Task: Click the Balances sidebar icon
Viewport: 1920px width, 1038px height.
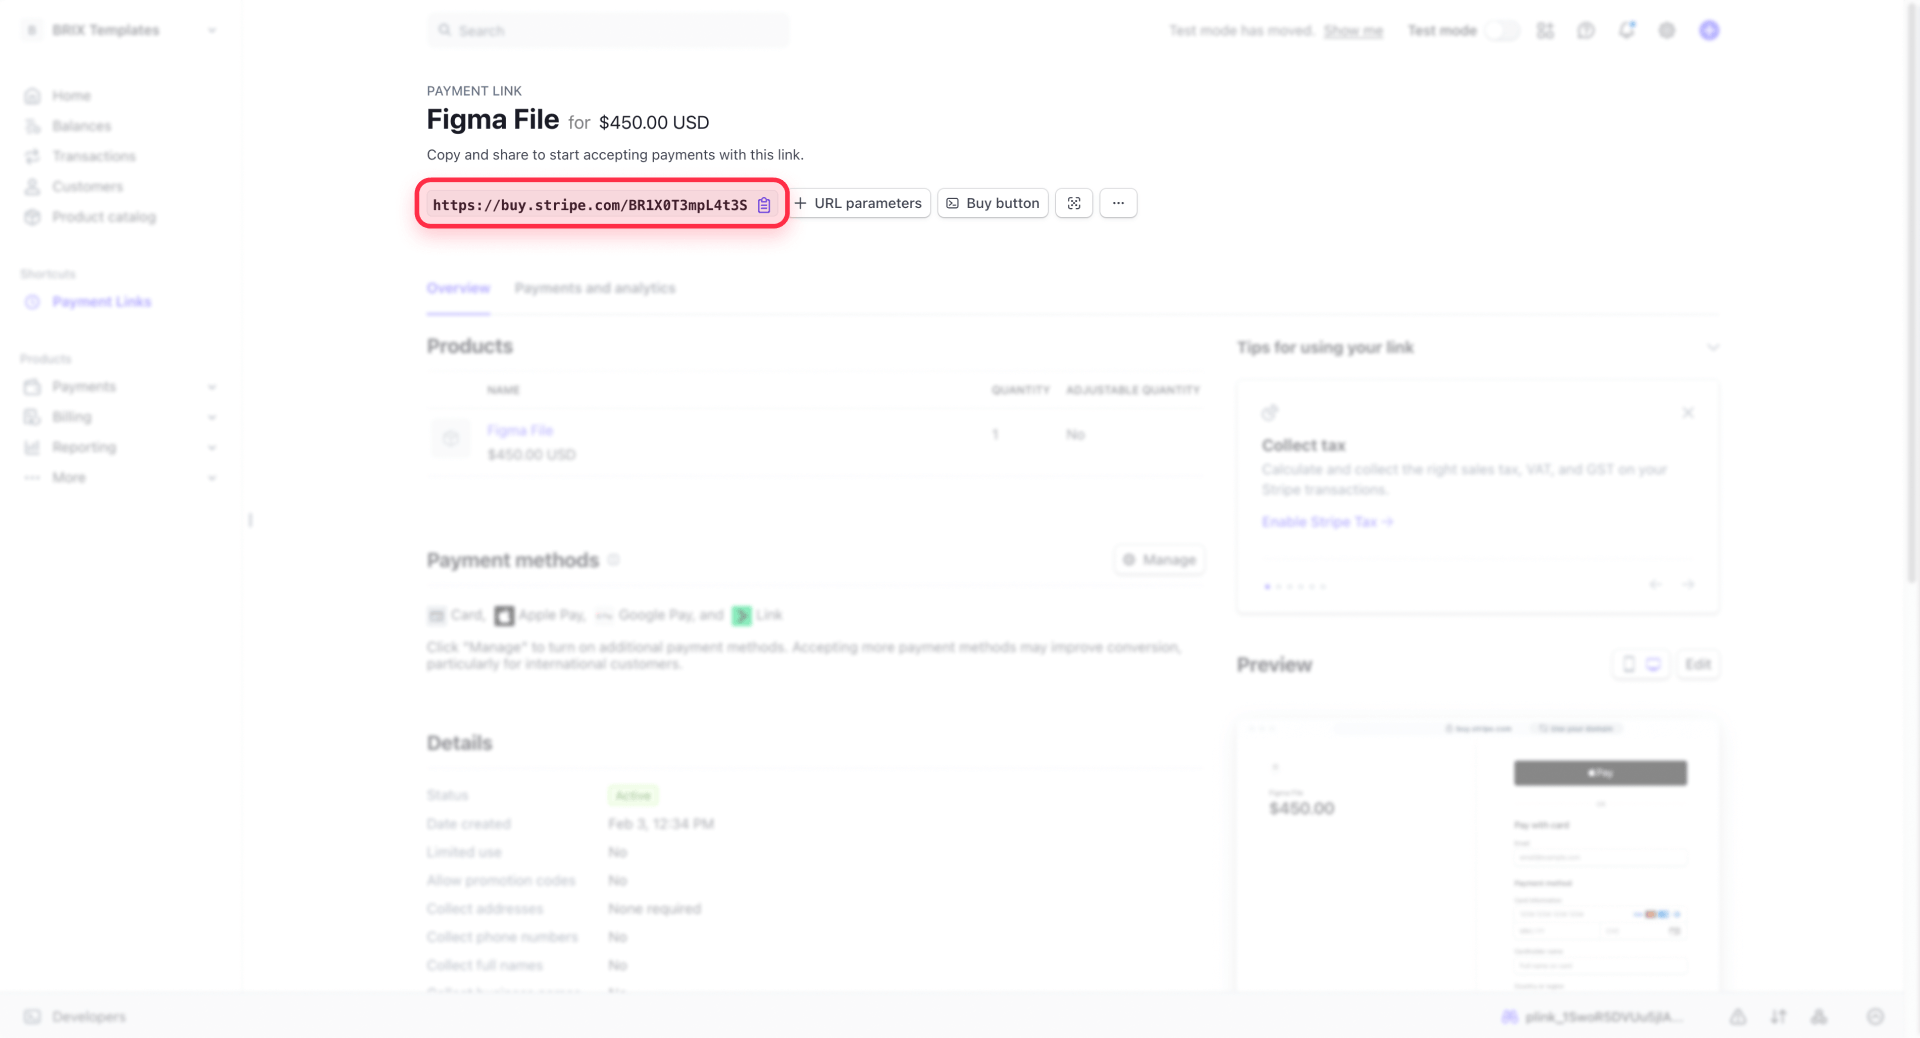Action: pyautogui.click(x=32, y=126)
